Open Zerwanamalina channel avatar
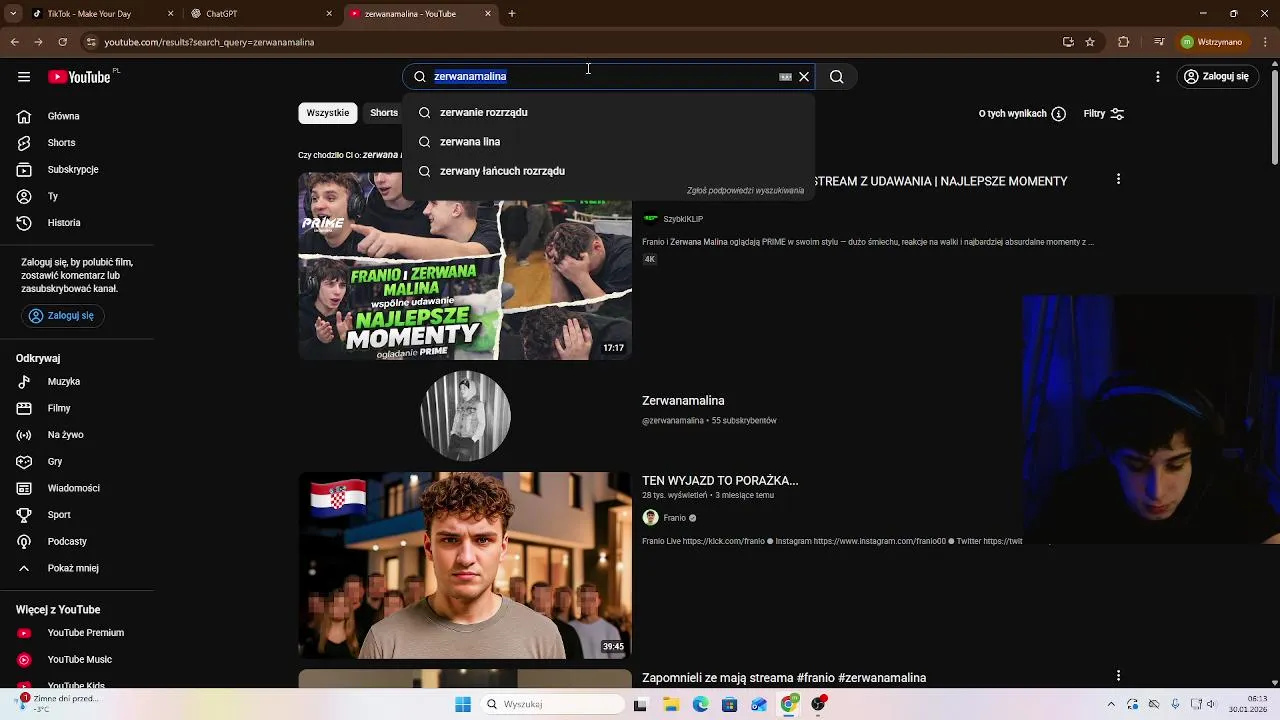Viewport: 1280px width, 720px height. [465, 416]
